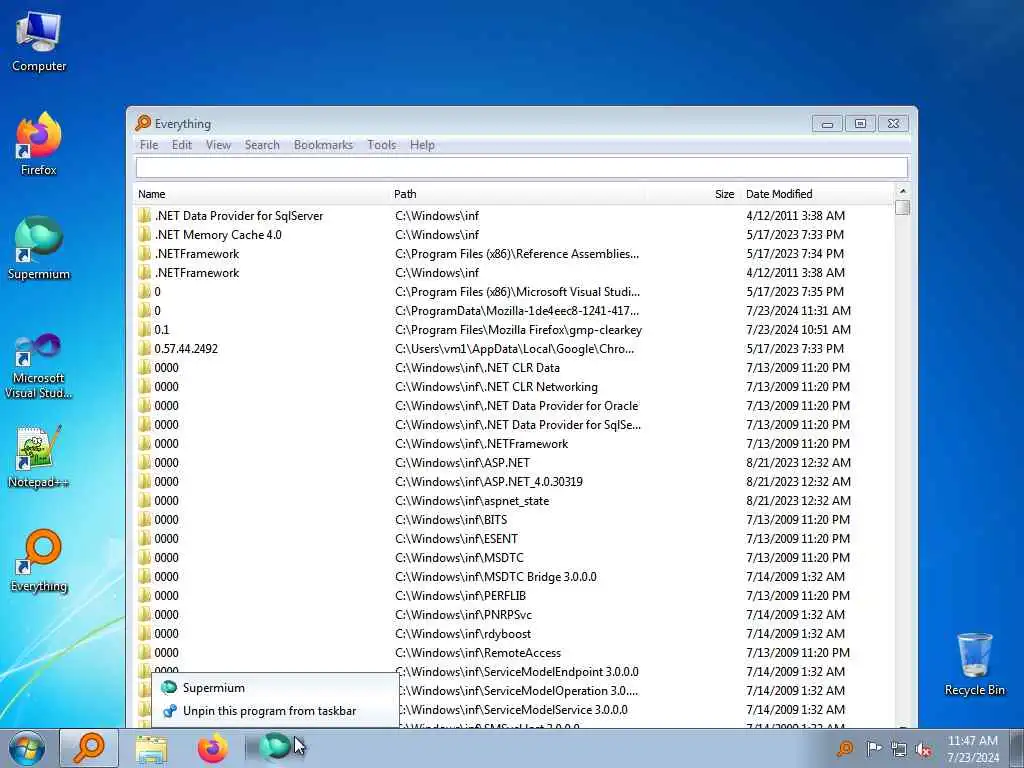
Task: Open the network tray icon
Action: tap(899, 749)
